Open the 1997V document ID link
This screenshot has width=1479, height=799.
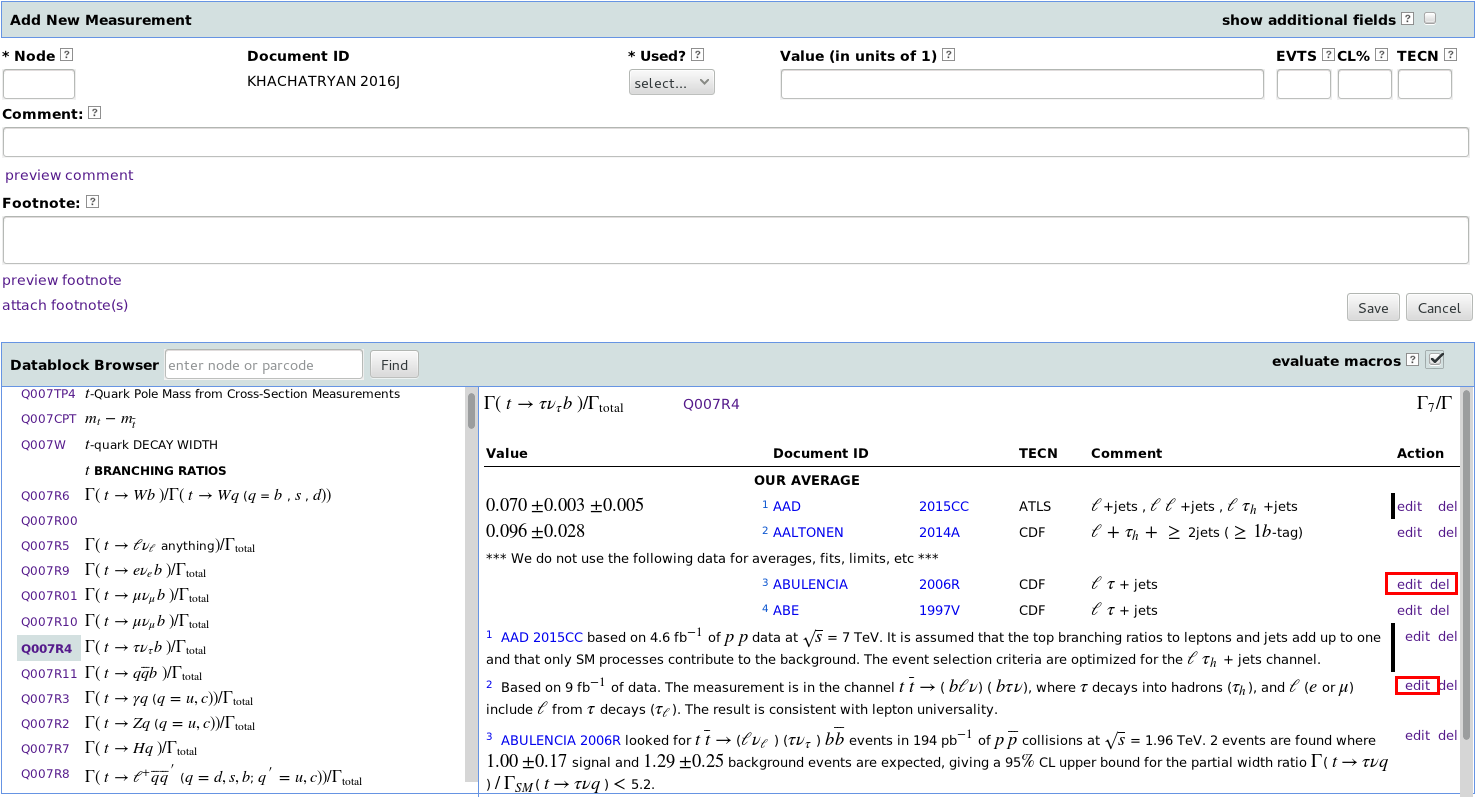(x=939, y=610)
